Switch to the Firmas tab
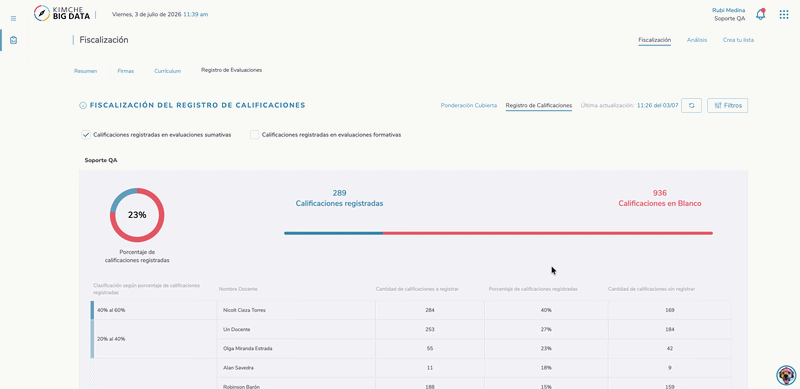 click(126, 71)
